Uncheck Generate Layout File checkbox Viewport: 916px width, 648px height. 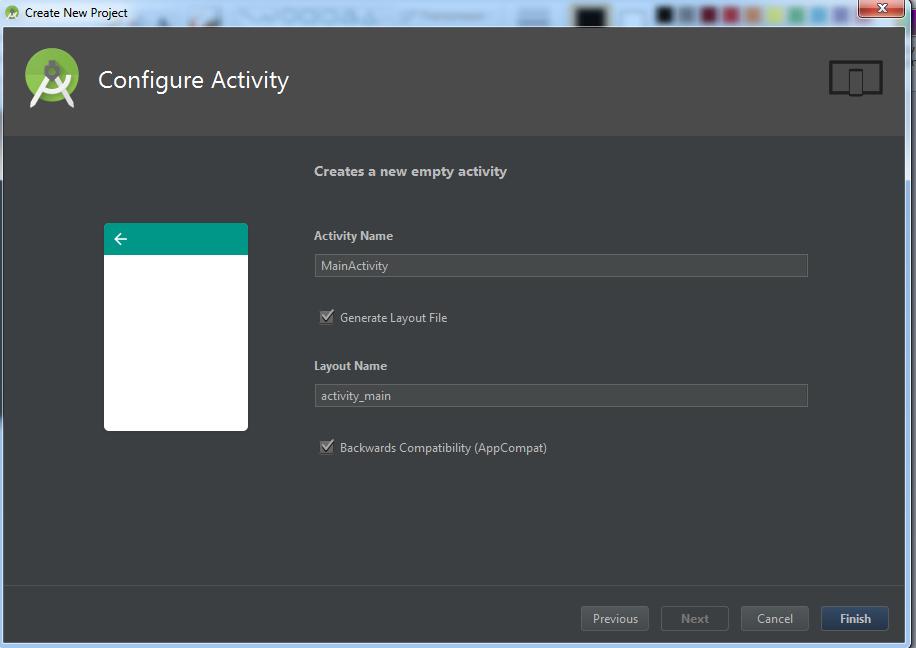[x=327, y=317]
